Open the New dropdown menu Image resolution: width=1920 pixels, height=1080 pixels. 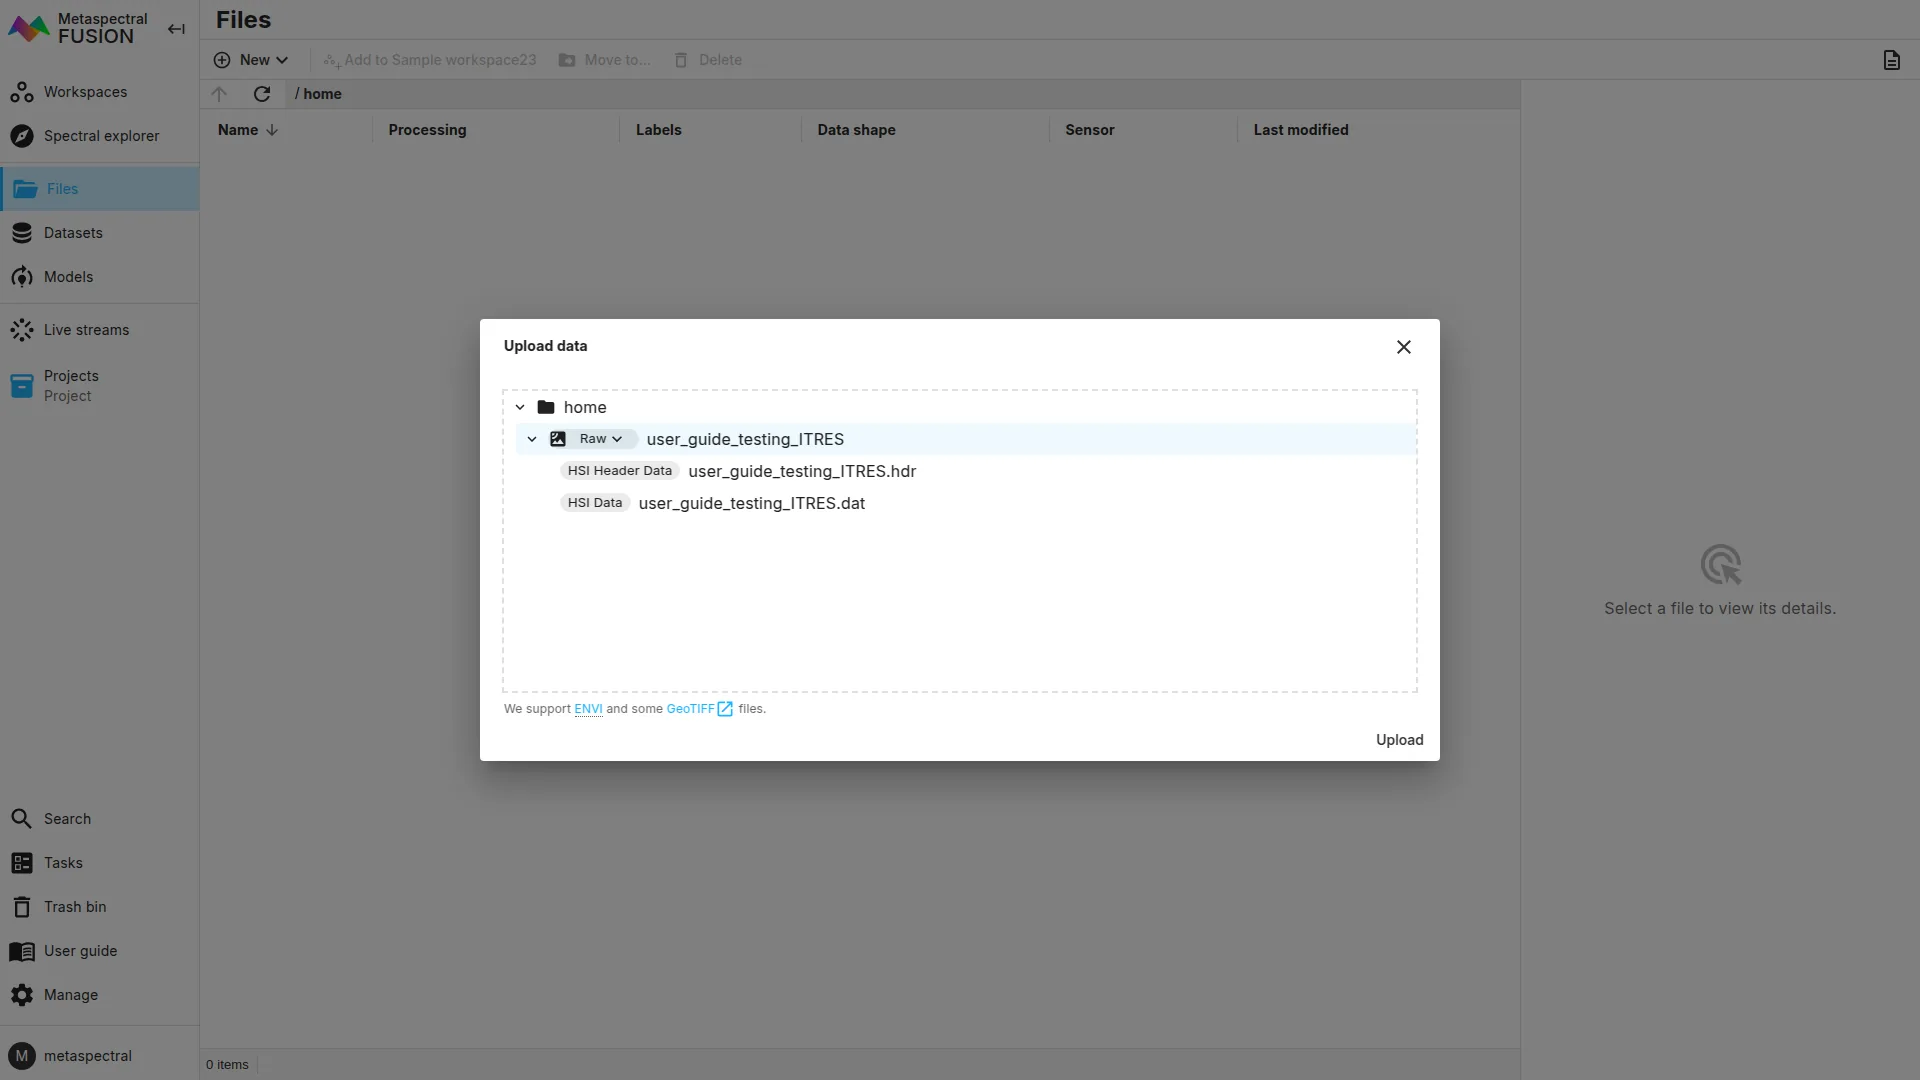pos(251,60)
